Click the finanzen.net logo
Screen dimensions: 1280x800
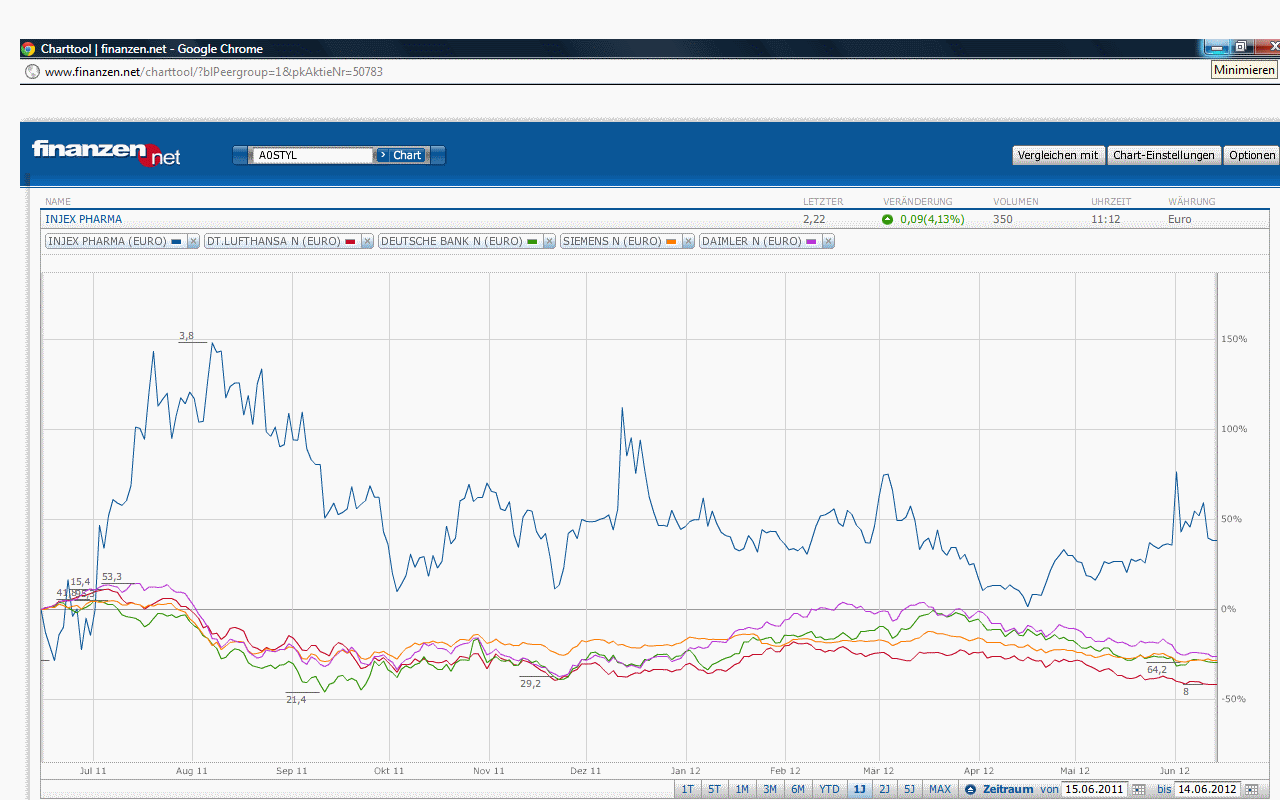point(106,152)
